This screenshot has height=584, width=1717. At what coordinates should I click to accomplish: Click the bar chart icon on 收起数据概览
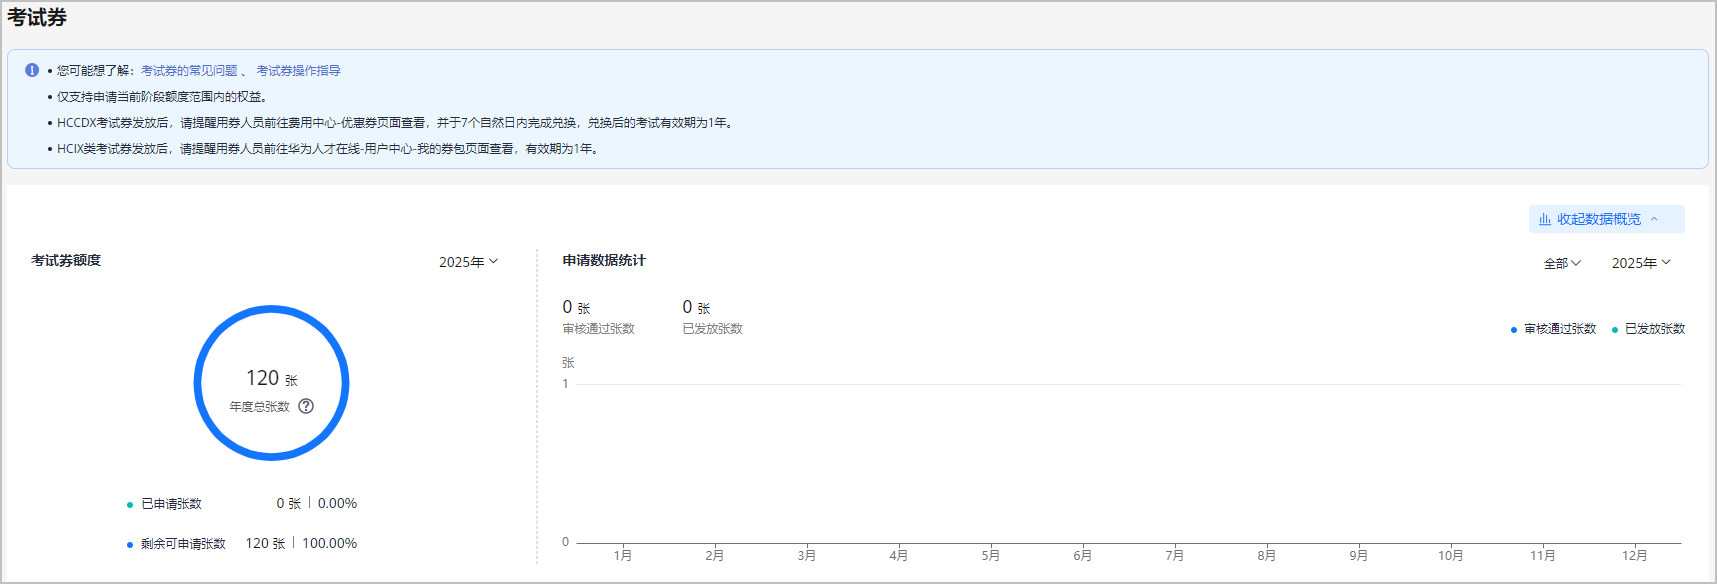tap(1545, 219)
